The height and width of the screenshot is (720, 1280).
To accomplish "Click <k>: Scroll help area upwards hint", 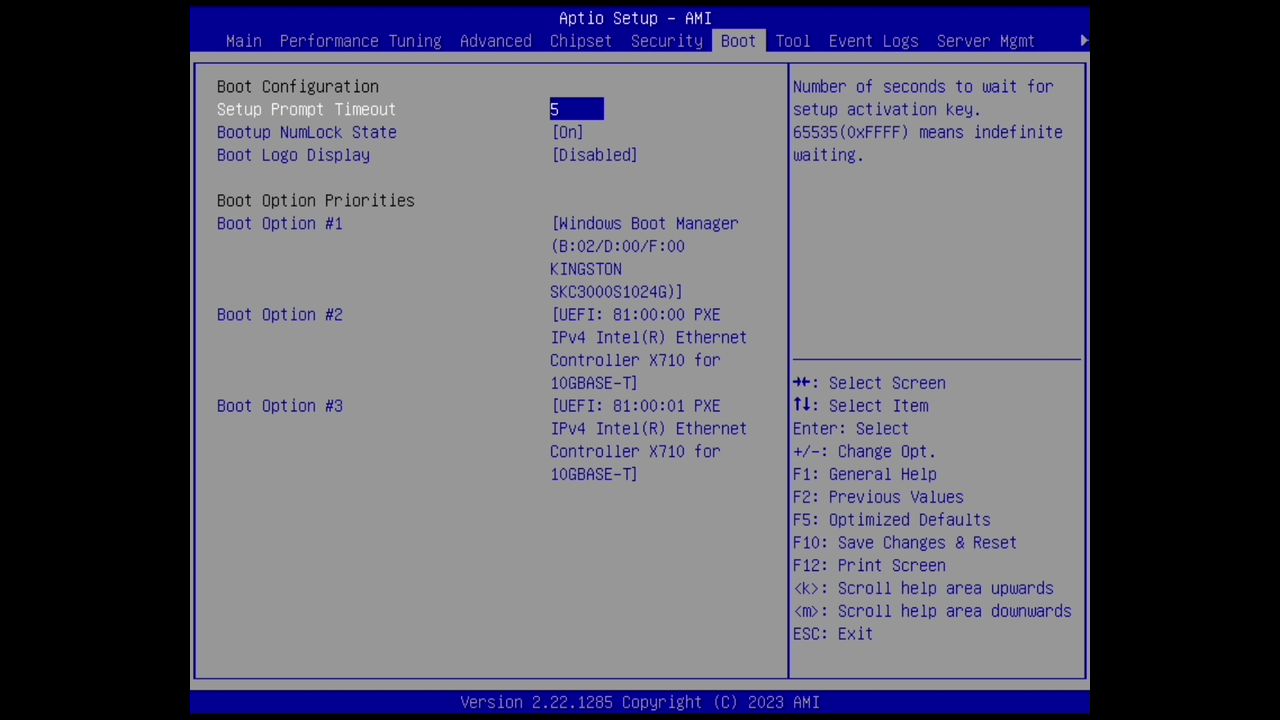I will click(x=923, y=588).
